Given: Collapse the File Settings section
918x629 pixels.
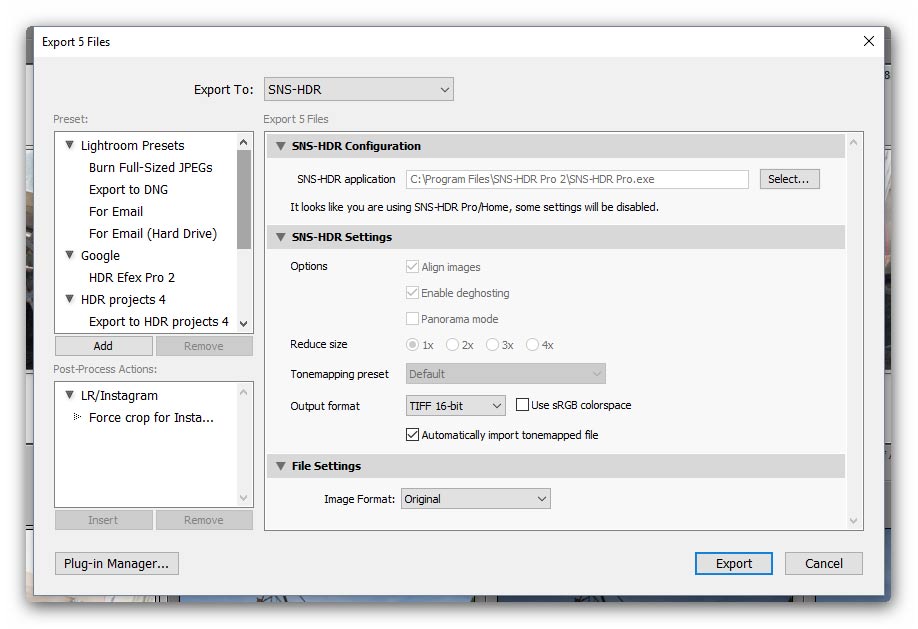Looking at the screenshot, I should click(281, 466).
